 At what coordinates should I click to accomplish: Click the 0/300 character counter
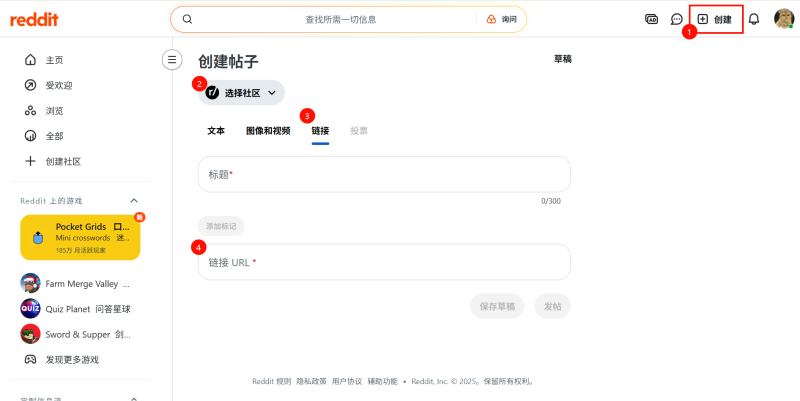[551, 202]
